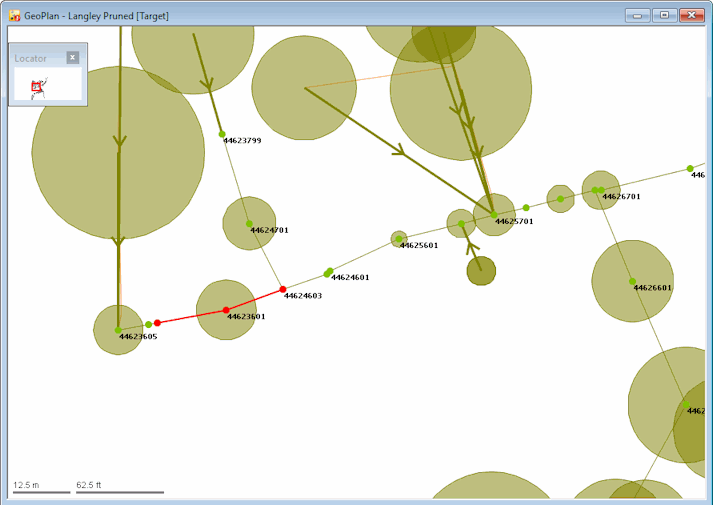The image size is (713, 505).
Task: Close the GeoPlan window
Action: coord(692,15)
